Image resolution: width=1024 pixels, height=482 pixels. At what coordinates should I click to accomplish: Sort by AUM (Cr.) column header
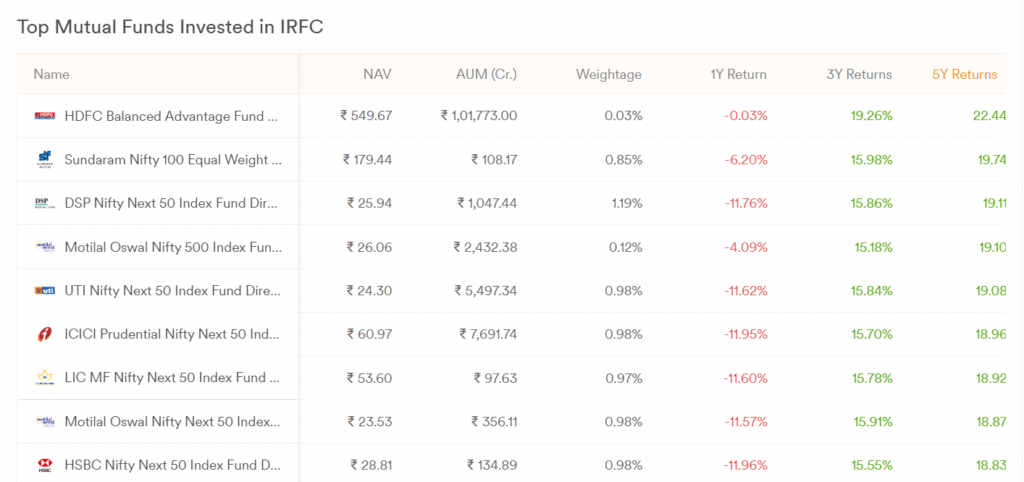[486, 74]
